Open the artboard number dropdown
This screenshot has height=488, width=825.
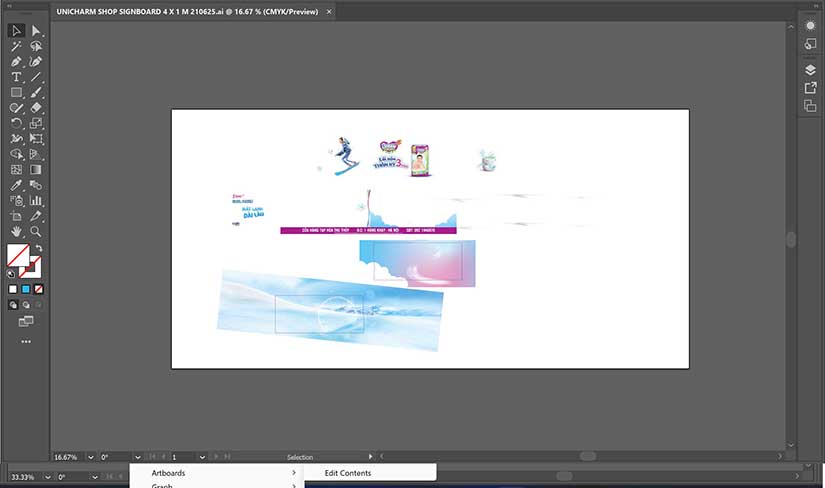(x=202, y=457)
